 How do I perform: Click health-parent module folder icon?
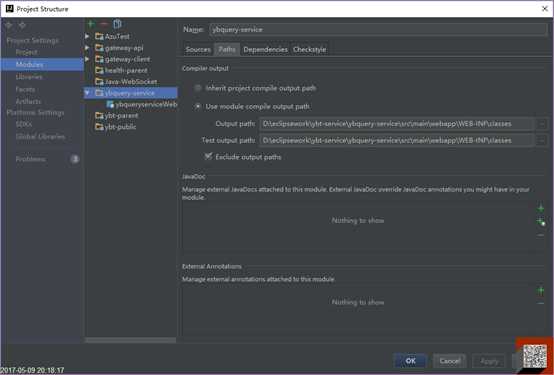tap(99, 70)
